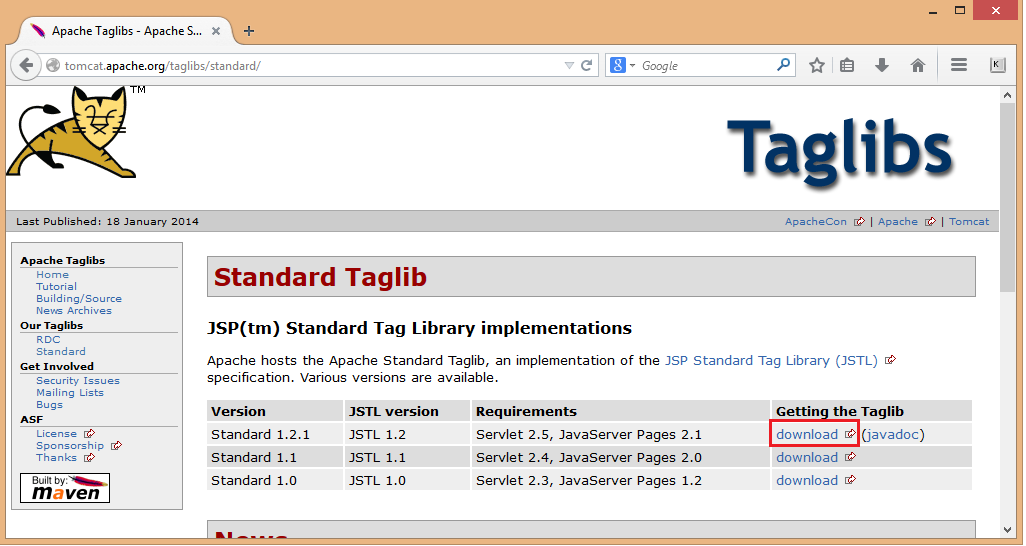Open a new tab with plus button

coord(249,31)
